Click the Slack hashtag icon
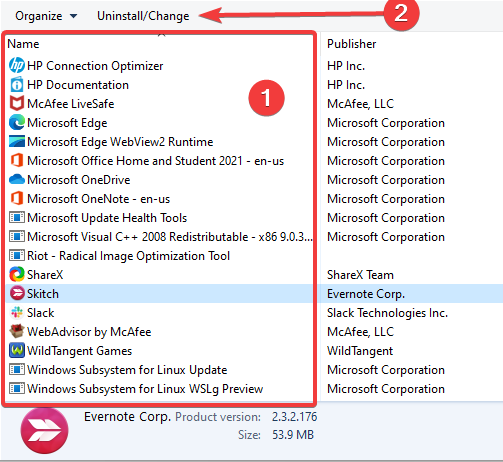Image resolution: width=503 pixels, height=462 pixels. [17, 313]
